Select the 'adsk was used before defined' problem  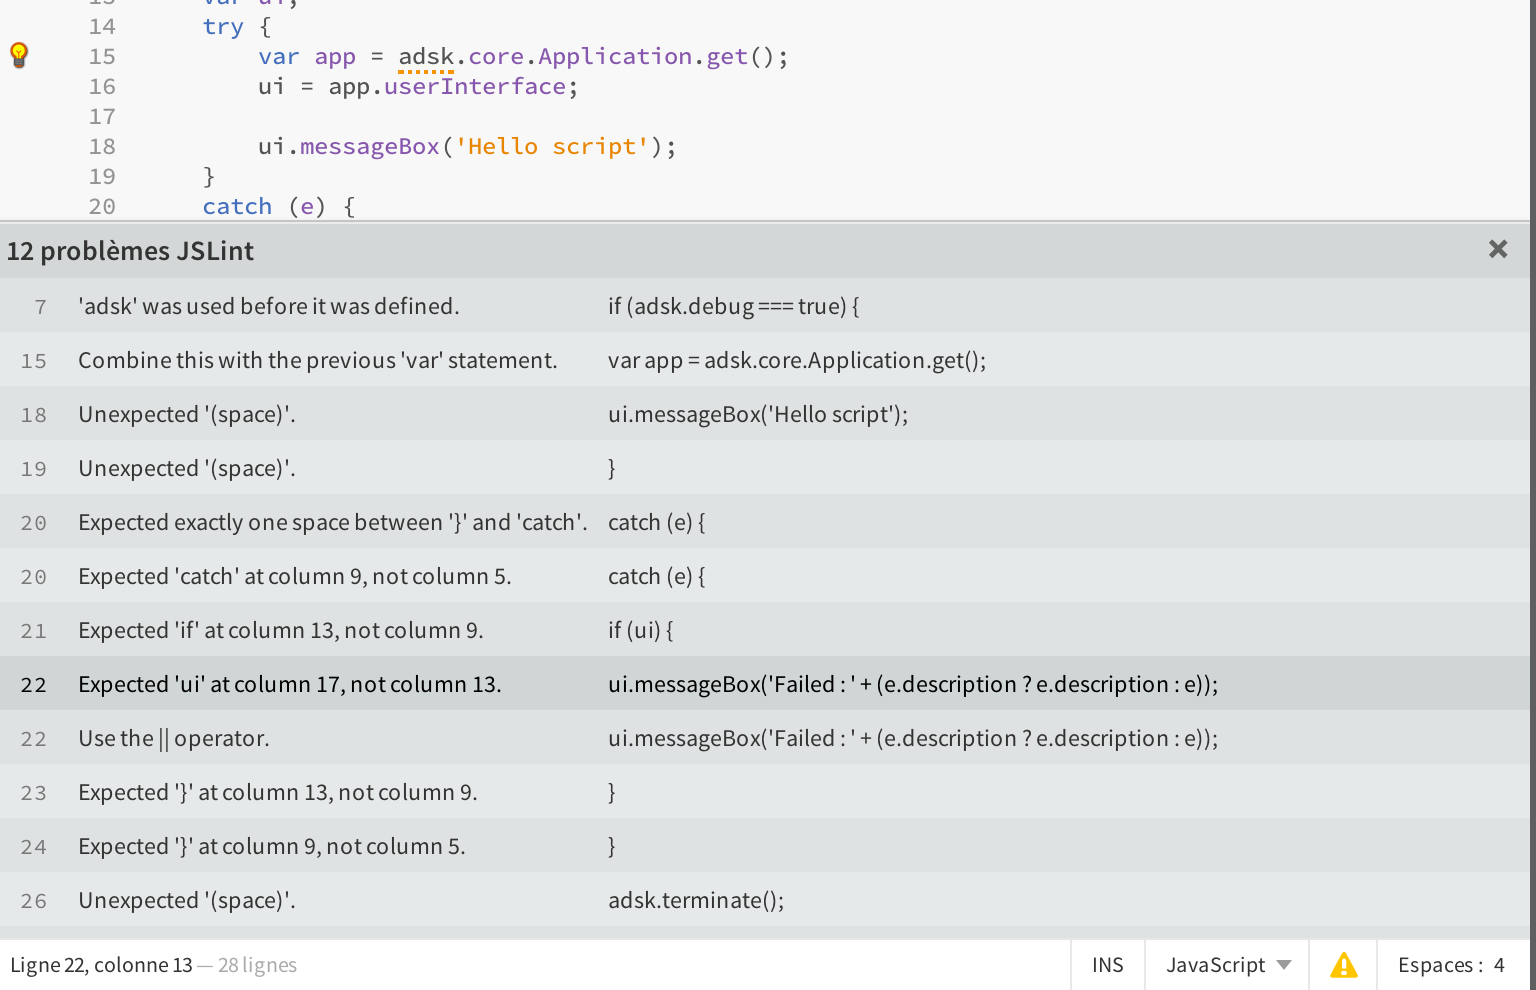pos(268,306)
